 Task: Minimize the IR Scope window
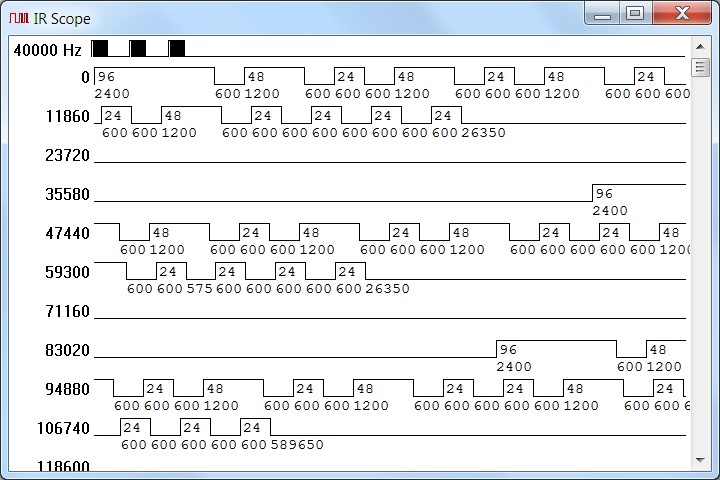[601, 14]
